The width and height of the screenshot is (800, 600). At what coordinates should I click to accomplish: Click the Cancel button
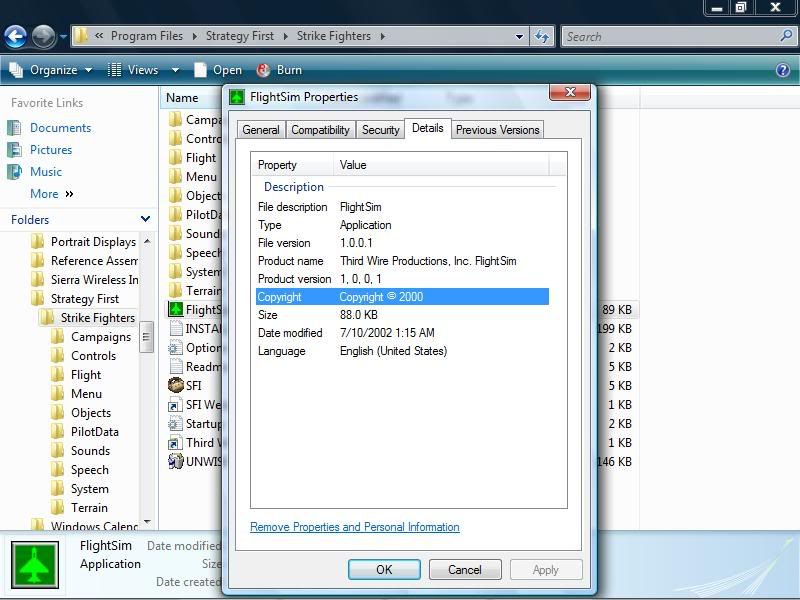click(x=465, y=569)
